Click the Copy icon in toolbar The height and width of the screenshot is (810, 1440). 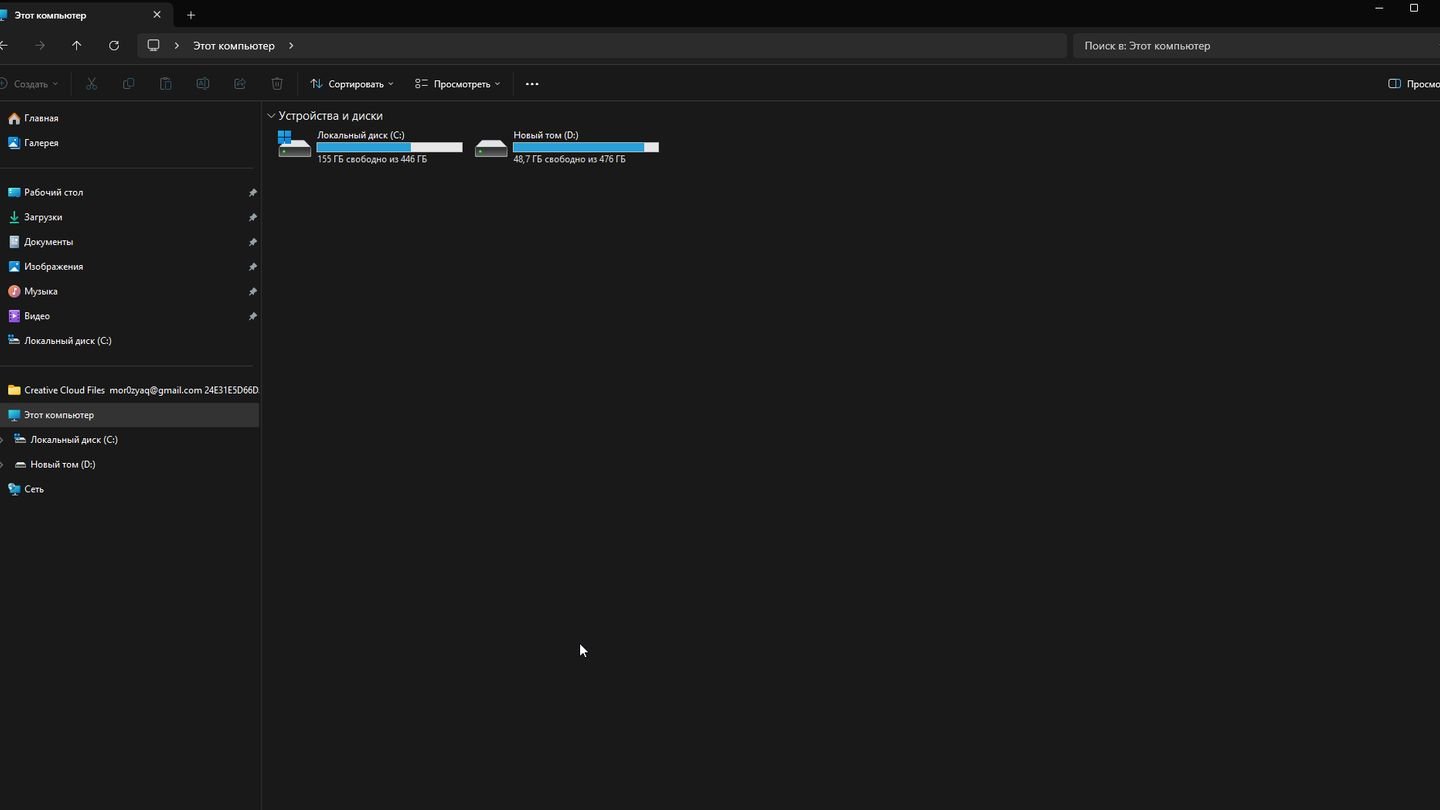[128, 84]
